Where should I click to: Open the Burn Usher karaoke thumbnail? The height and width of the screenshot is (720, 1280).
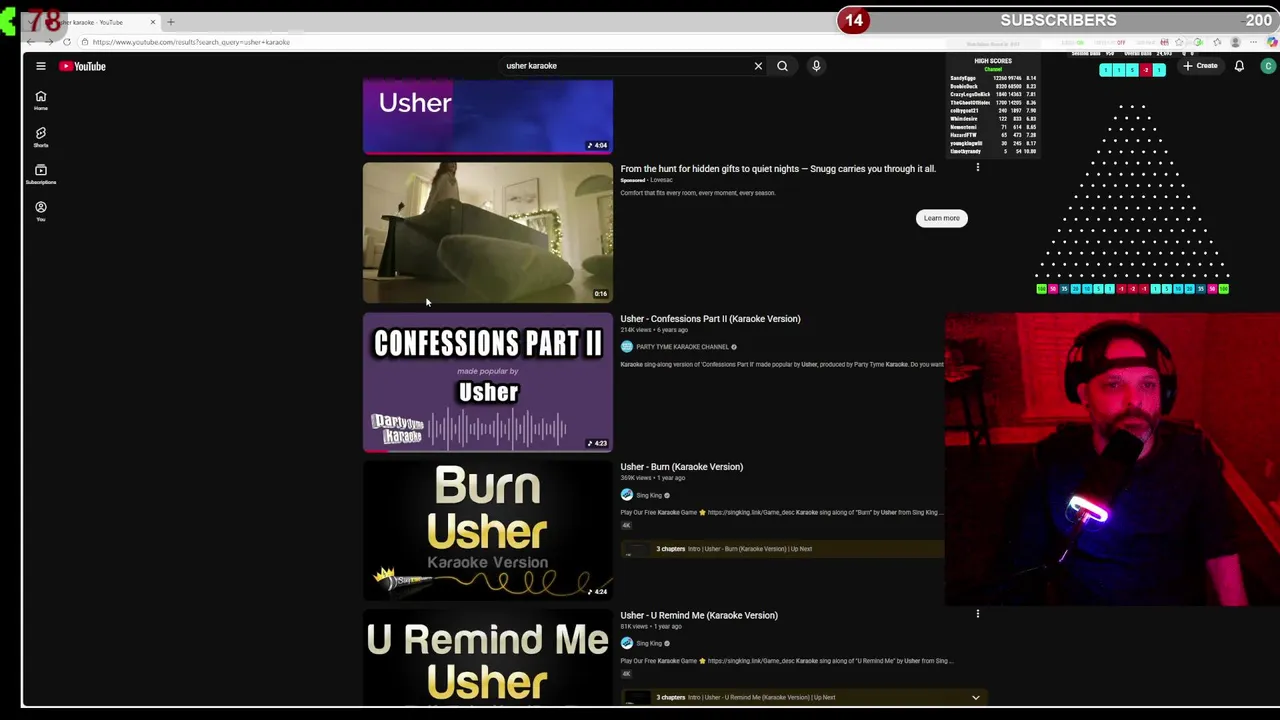click(x=488, y=531)
